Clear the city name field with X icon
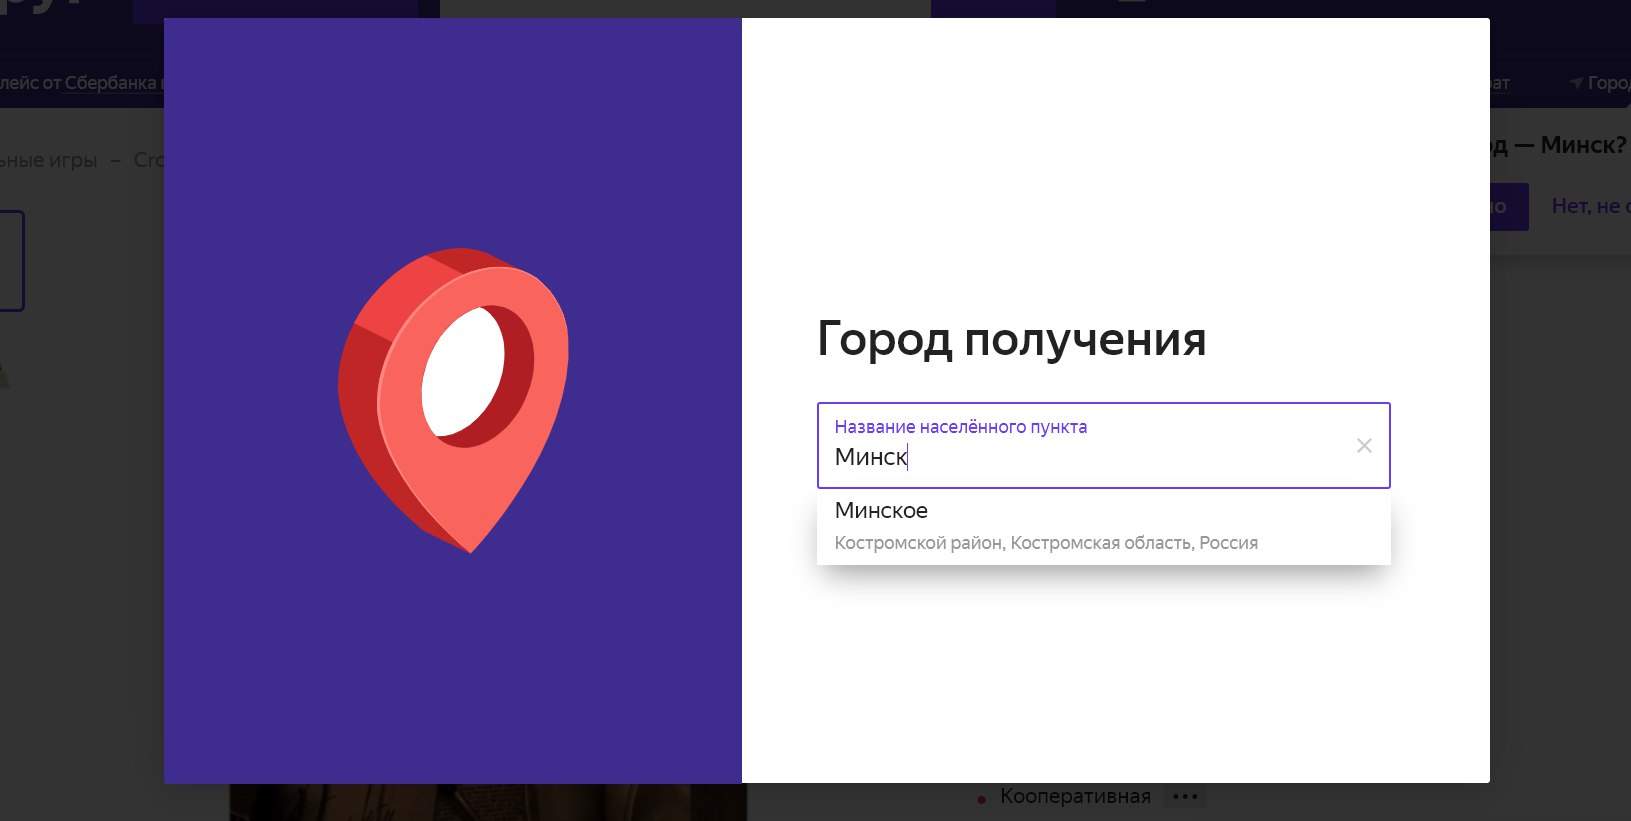Screen dimensions: 1631x821 pos(1364,446)
